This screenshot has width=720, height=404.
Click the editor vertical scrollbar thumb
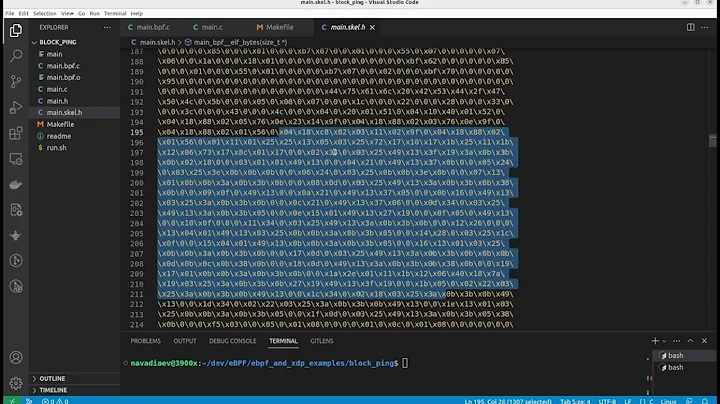(x=712, y=140)
